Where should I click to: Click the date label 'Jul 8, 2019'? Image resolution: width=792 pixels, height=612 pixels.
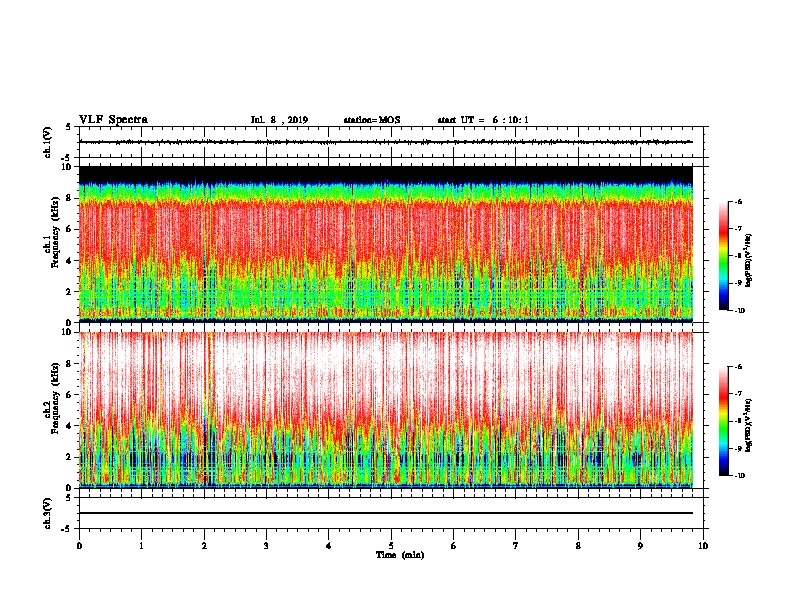(x=279, y=120)
